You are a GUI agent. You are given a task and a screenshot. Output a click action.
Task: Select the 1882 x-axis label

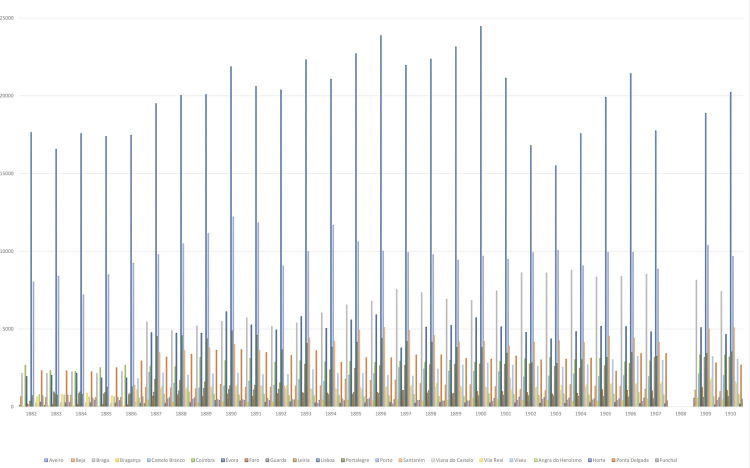31,413
